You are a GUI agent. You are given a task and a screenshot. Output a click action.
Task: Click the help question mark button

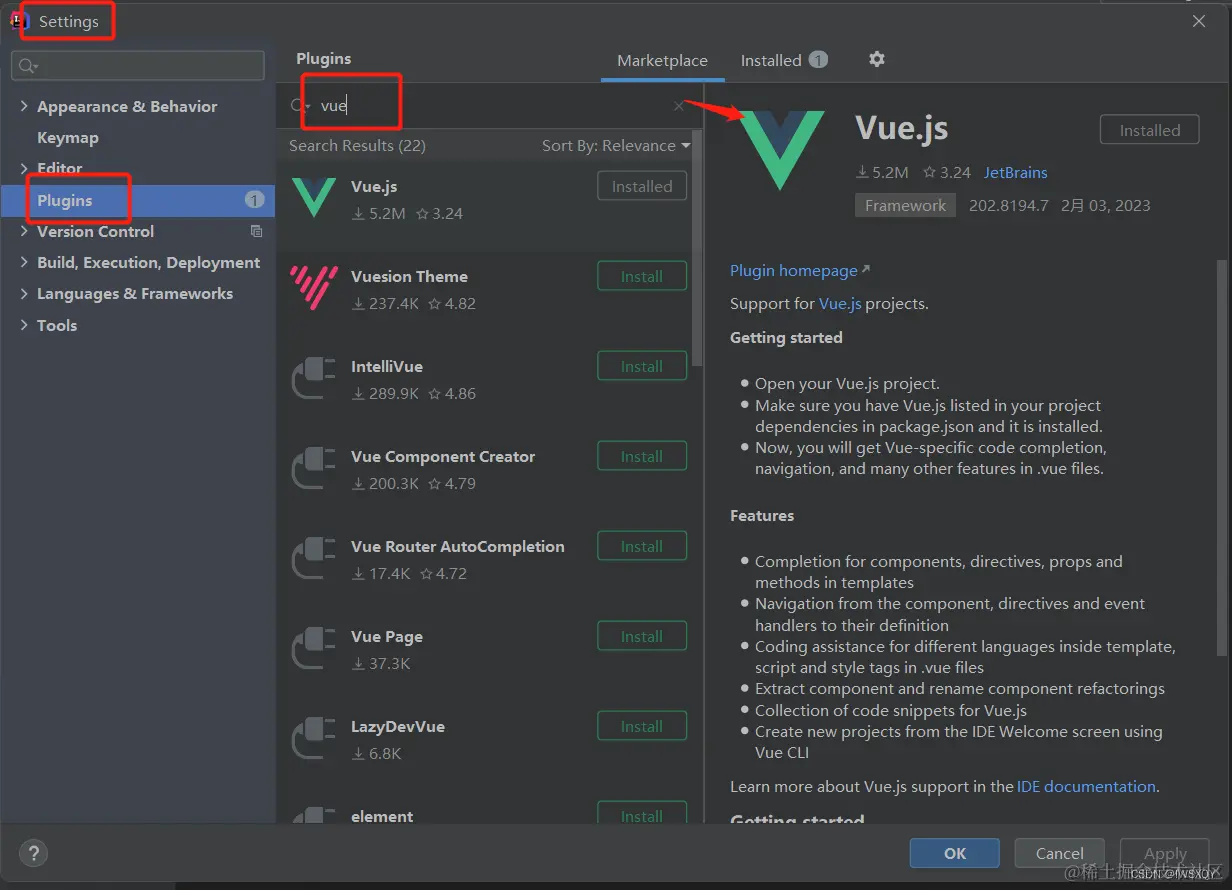33,853
